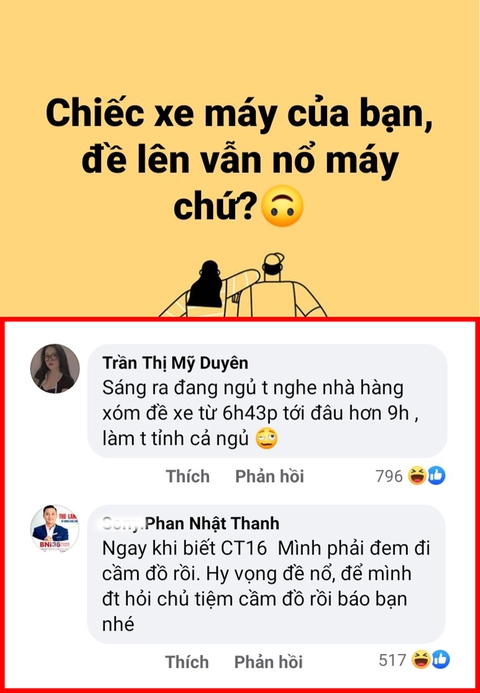Open Trần Thị Mỹ Duyên's profile picture
The image size is (480, 693).
pos(55,369)
